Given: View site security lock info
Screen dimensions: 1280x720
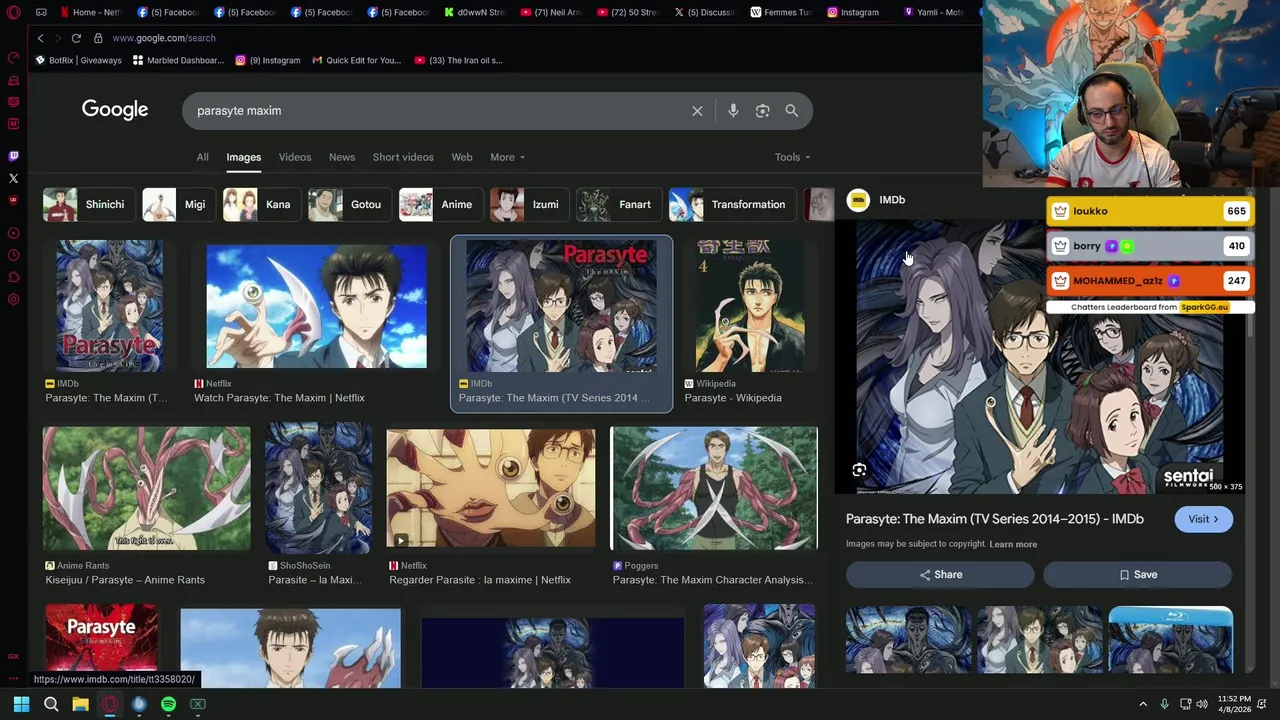Looking at the screenshot, I should coord(98,38).
